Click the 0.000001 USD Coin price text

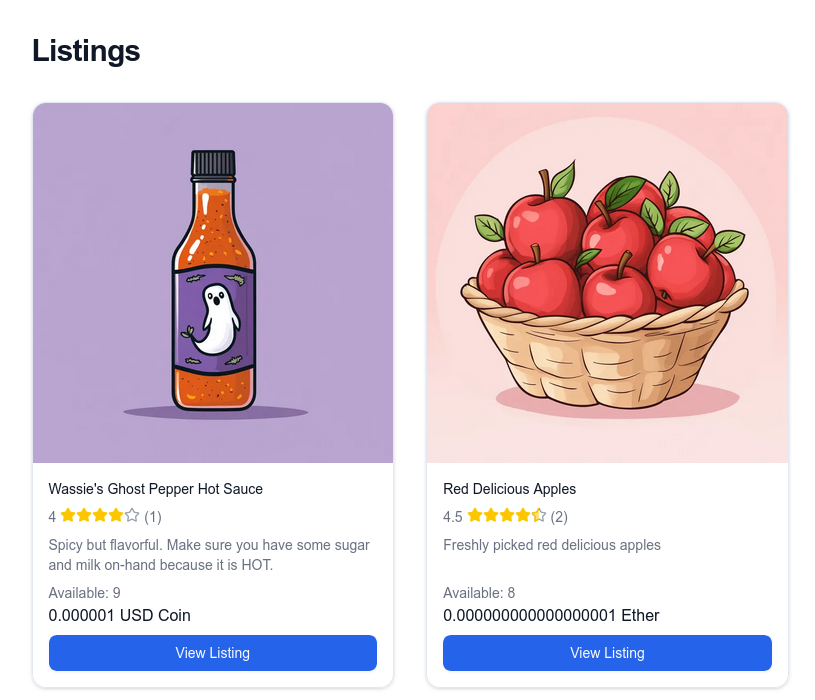click(119, 616)
